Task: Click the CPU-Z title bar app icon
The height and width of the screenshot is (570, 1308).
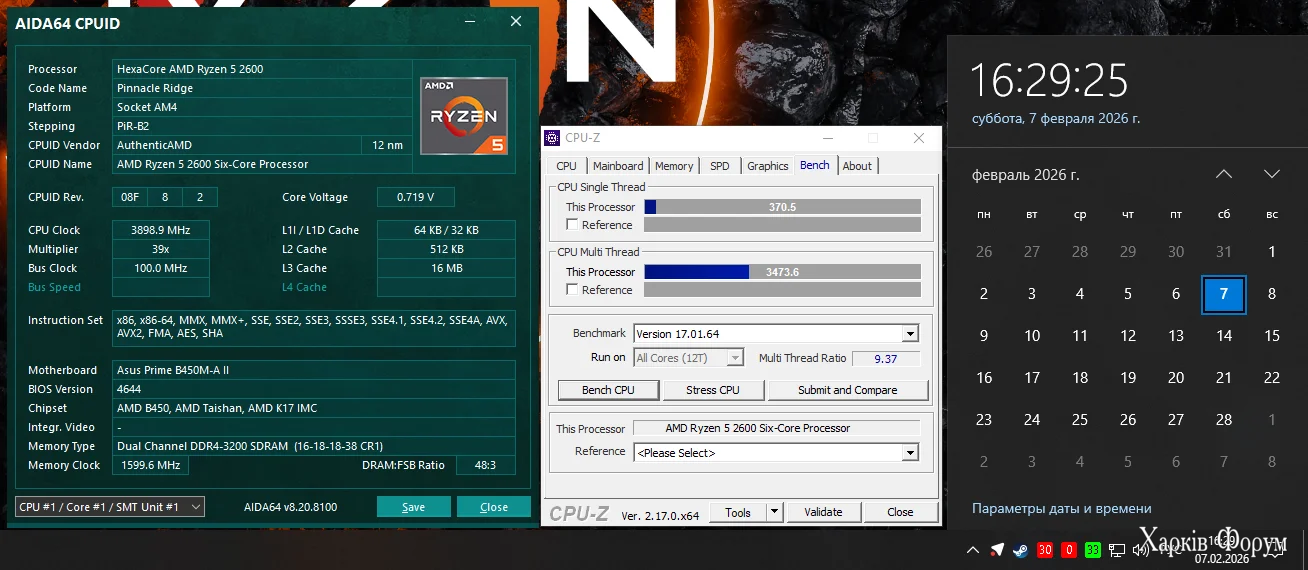Action: (552, 138)
